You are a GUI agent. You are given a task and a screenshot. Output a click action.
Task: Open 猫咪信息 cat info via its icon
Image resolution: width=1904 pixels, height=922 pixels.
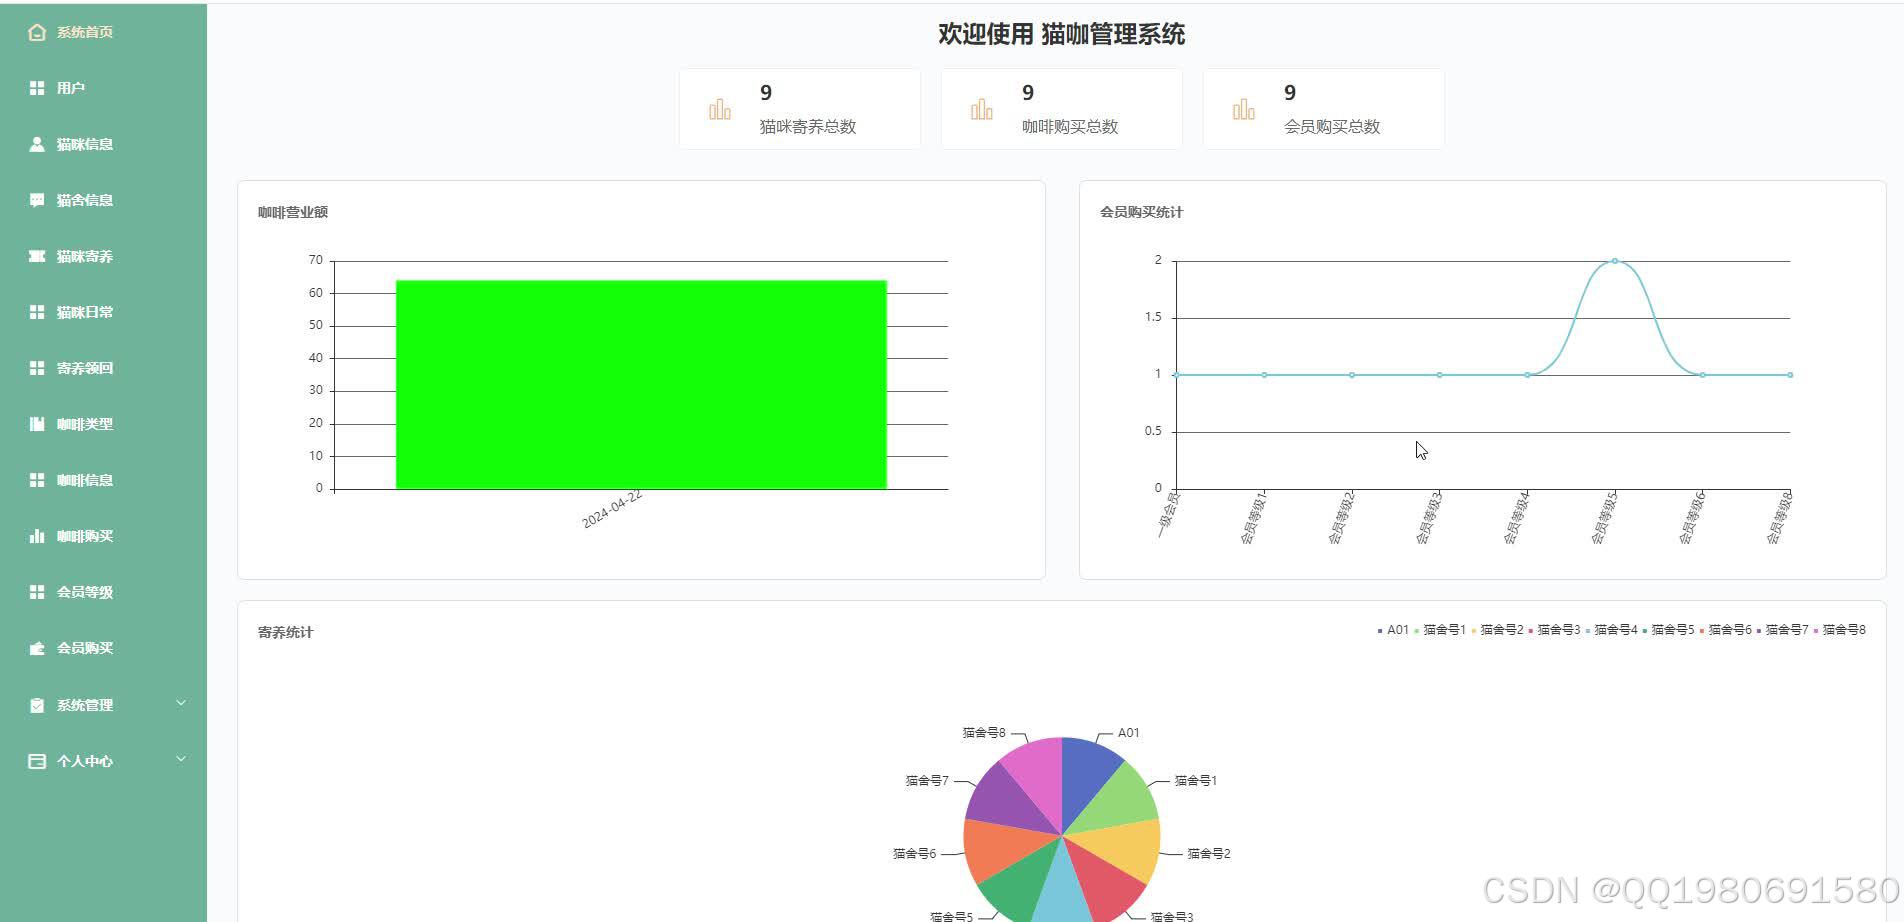pyautogui.click(x=36, y=144)
